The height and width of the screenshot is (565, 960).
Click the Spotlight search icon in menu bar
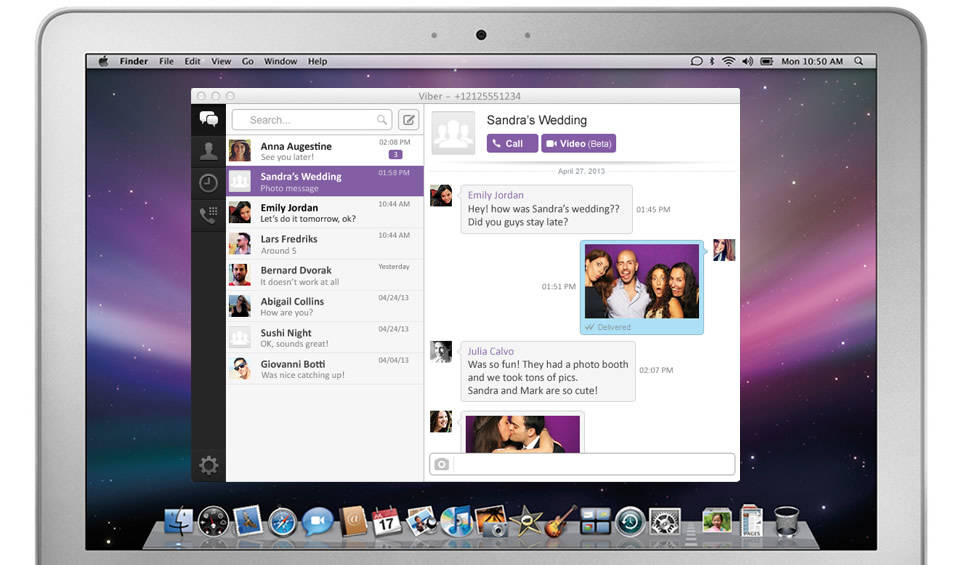pyautogui.click(x=858, y=61)
